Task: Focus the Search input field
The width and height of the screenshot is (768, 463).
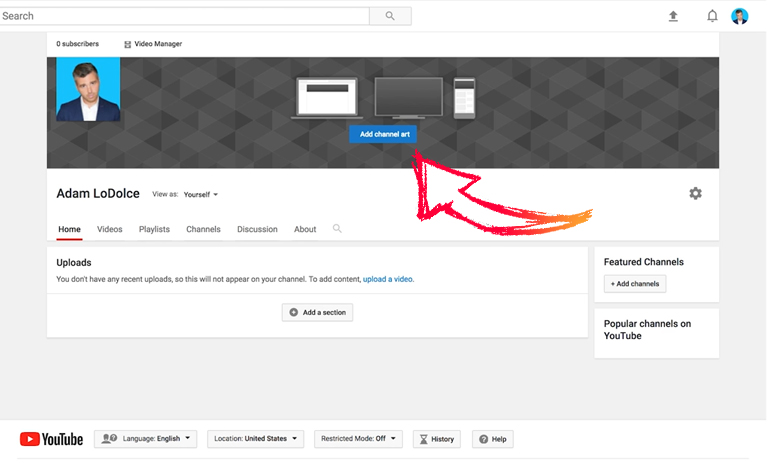Action: pos(184,16)
